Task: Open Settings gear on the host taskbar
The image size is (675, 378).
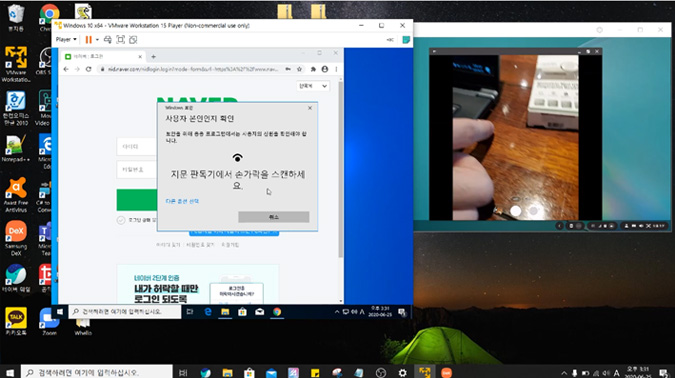Action: point(403,372)
